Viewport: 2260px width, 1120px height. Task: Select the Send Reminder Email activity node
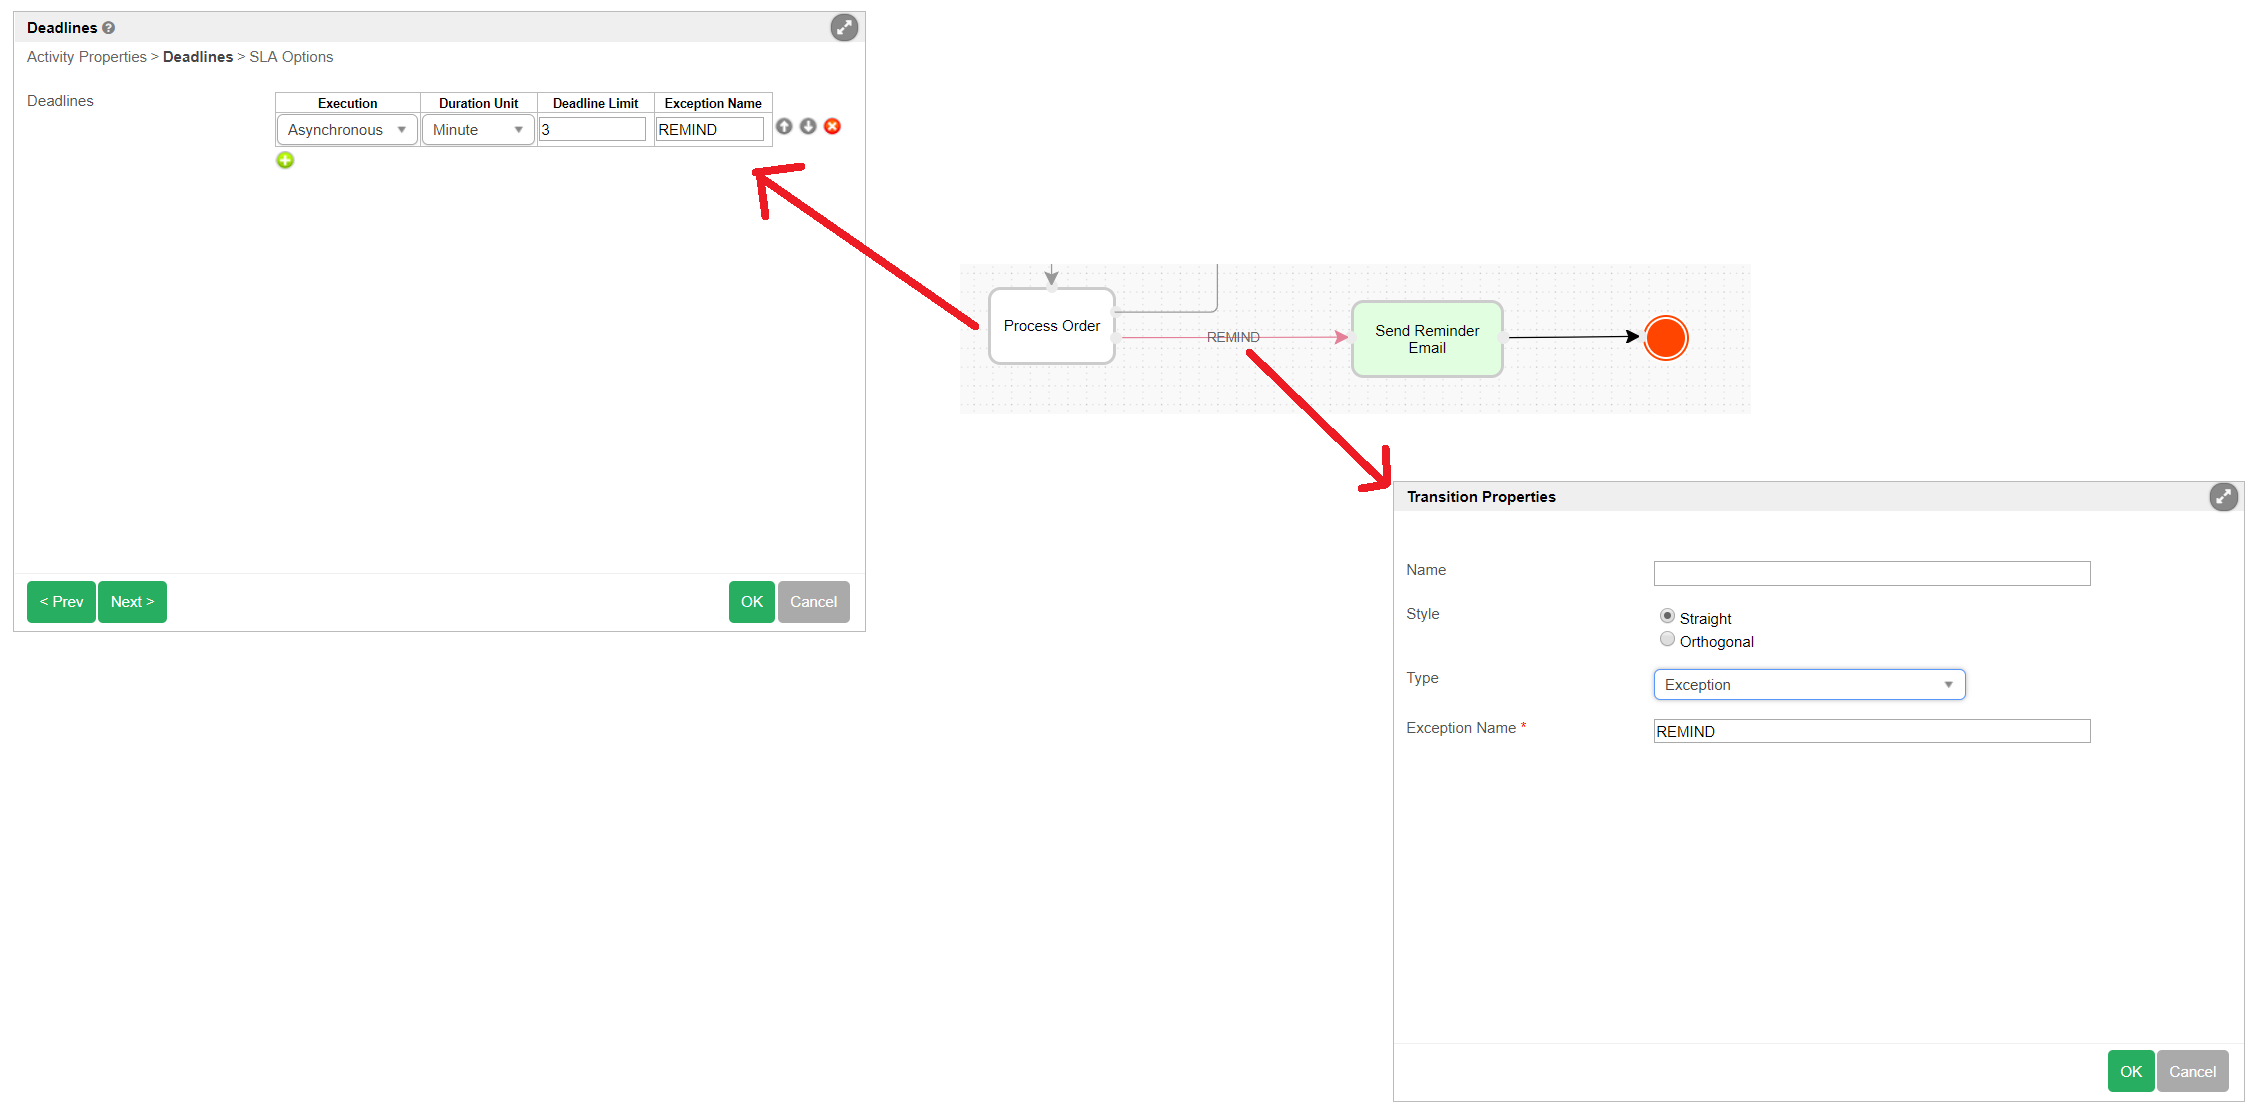click(1426, 339)
